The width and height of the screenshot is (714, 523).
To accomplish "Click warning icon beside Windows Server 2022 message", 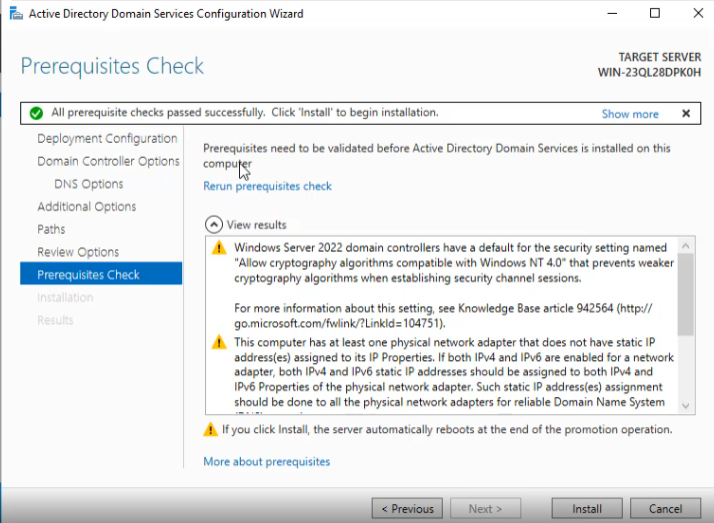I will pyautogui.click(x=219, y=248).
